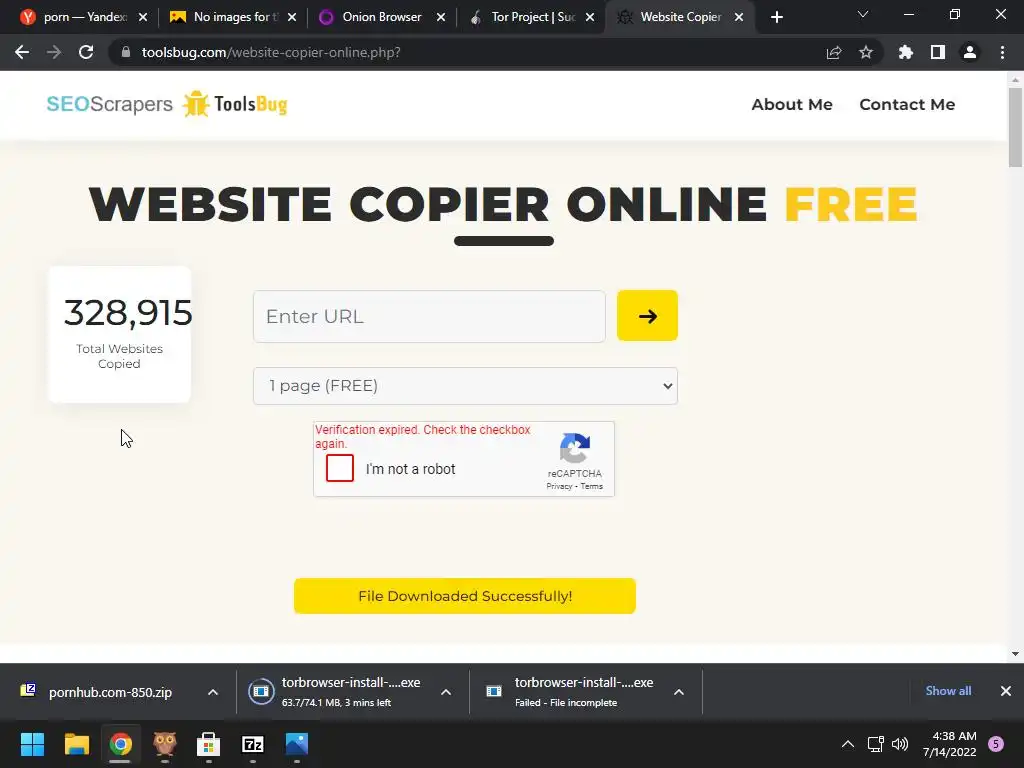Close the downloads bar

(x=1006, y=691)
